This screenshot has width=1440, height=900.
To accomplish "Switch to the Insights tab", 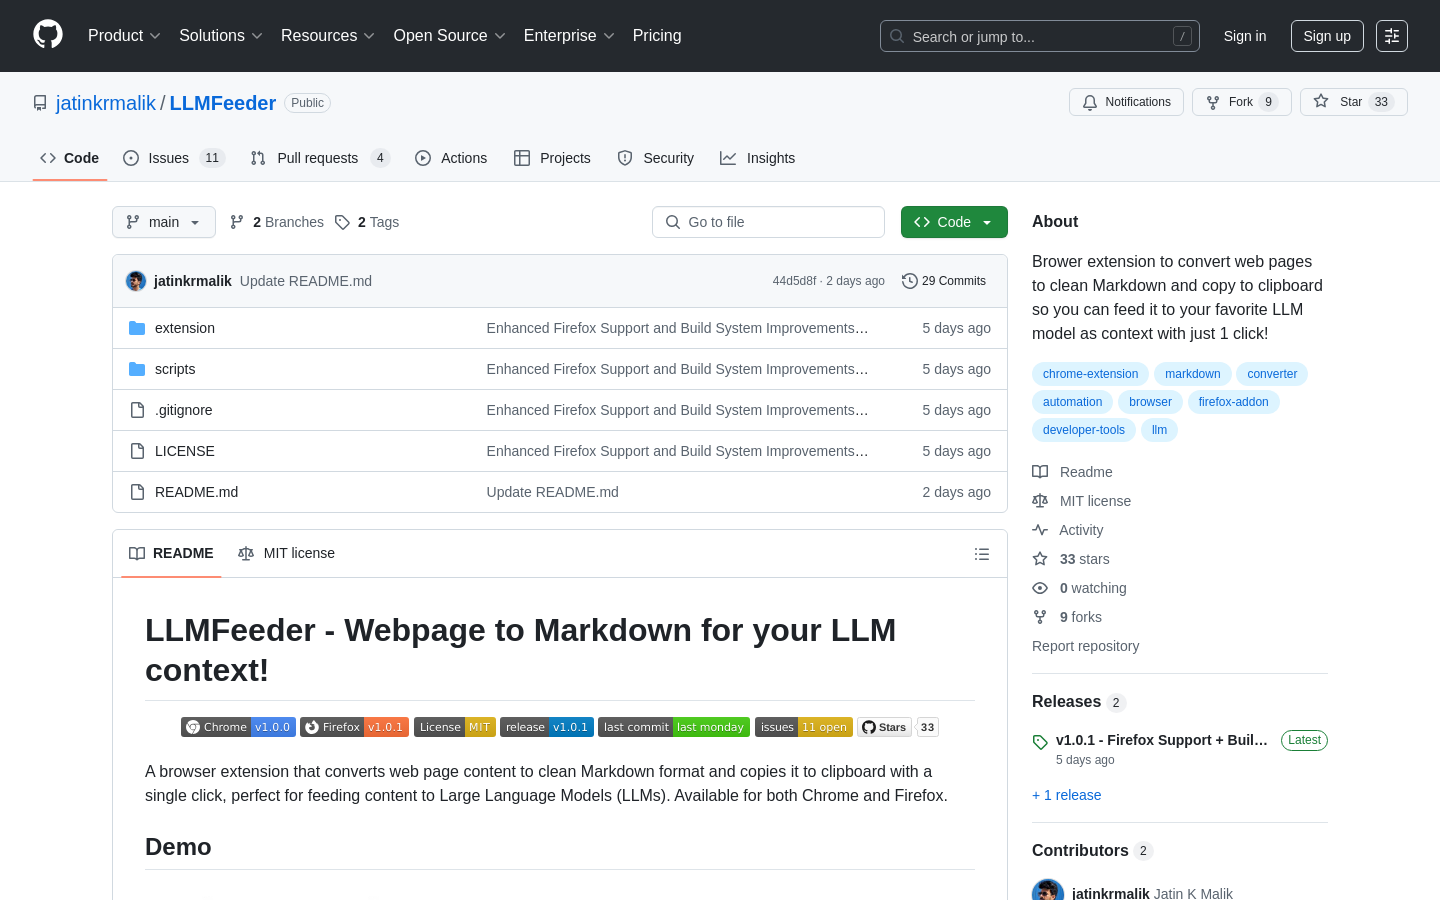I will pyautogui.click(x=758, y=158).
